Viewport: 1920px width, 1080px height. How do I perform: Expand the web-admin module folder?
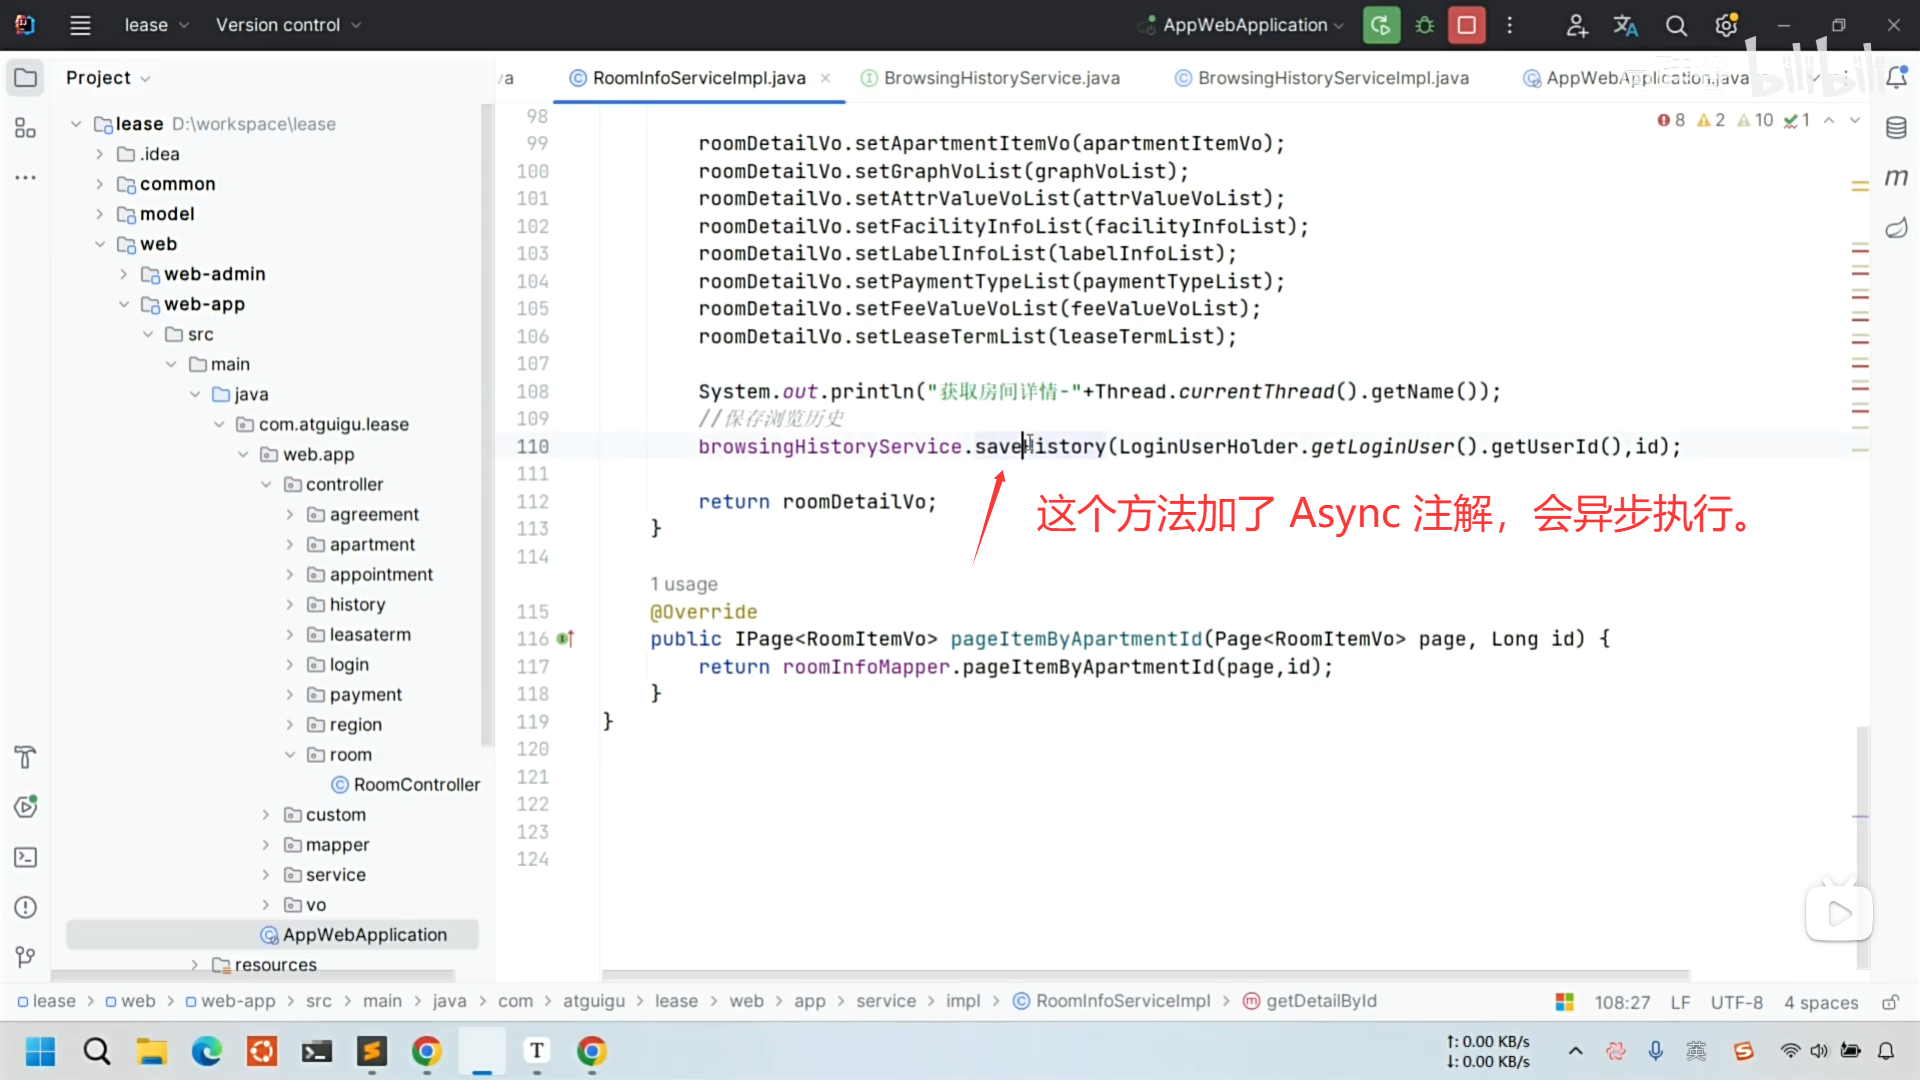pyautogui.click(x=124, y=274)
